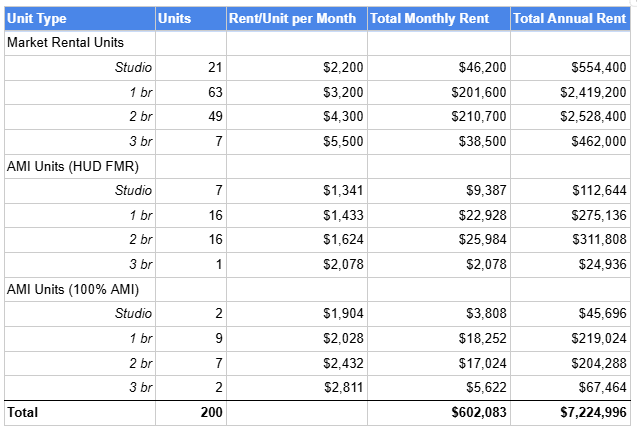Image resolution: width=637 pixels, height=430 pixels.
Task: Click the "Unit Type" column header
Action: 80,18
